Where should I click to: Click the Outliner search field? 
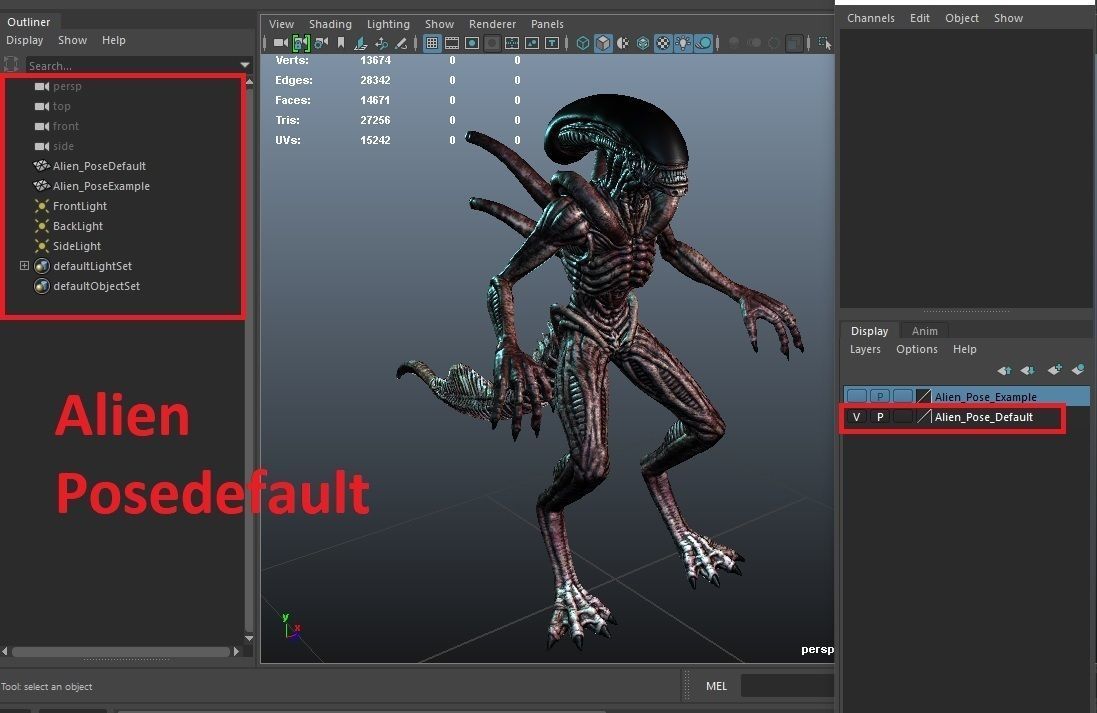coord(132,66)
